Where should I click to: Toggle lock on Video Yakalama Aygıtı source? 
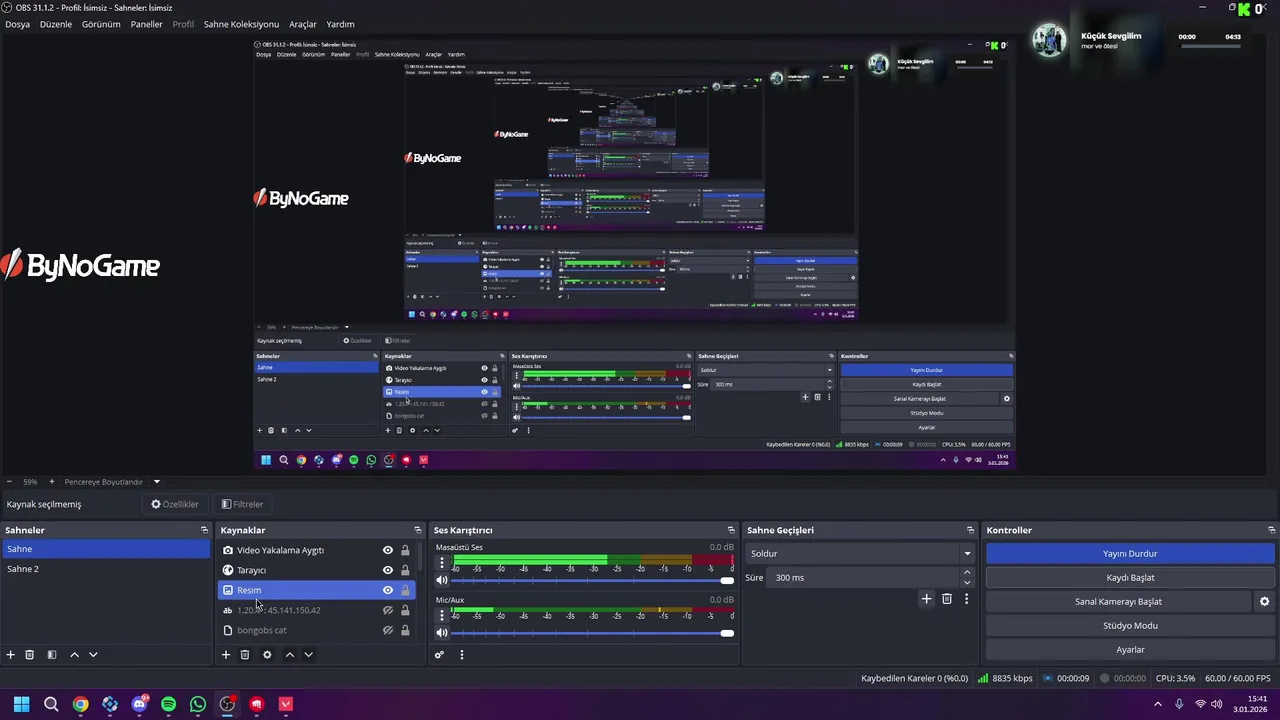pyautogui.click(x=405, y=550)
